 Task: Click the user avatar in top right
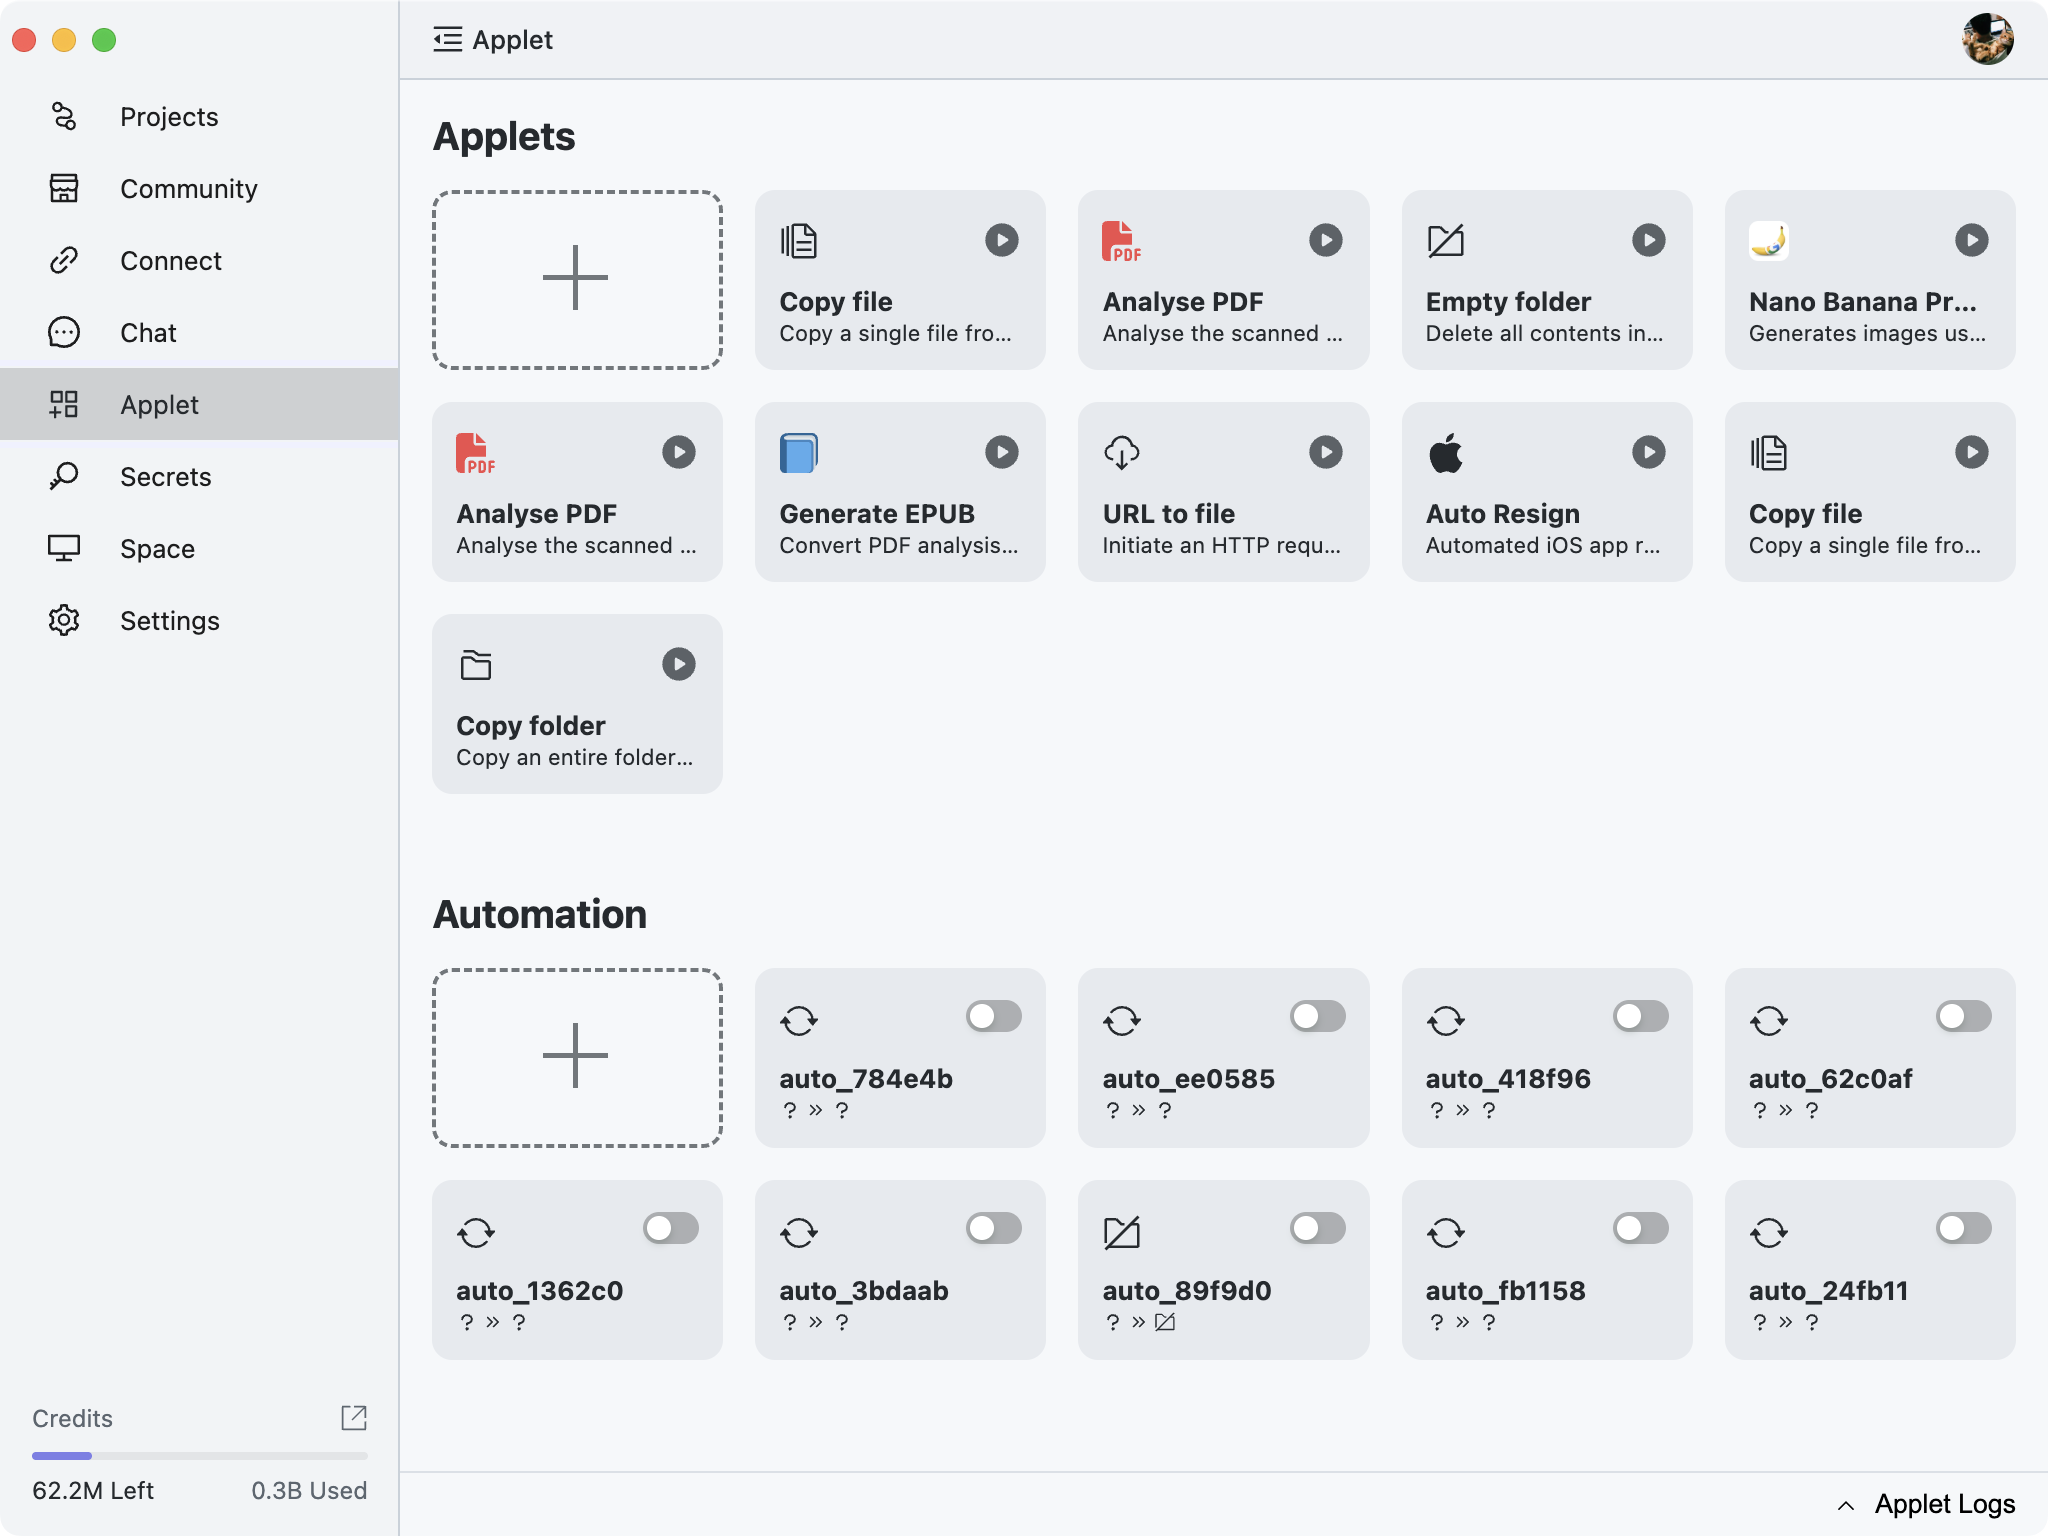point(1987,40)
